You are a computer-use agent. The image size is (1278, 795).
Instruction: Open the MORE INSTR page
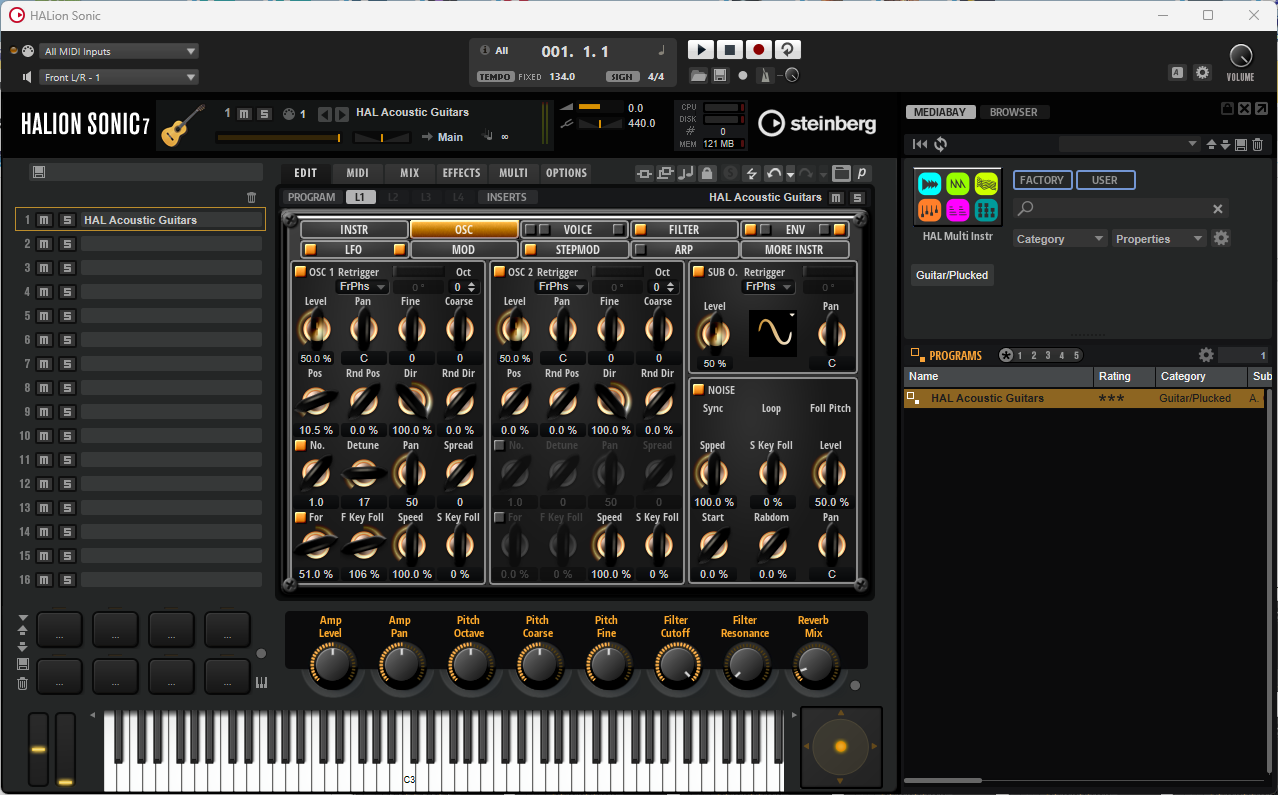(x=795, y=249)
